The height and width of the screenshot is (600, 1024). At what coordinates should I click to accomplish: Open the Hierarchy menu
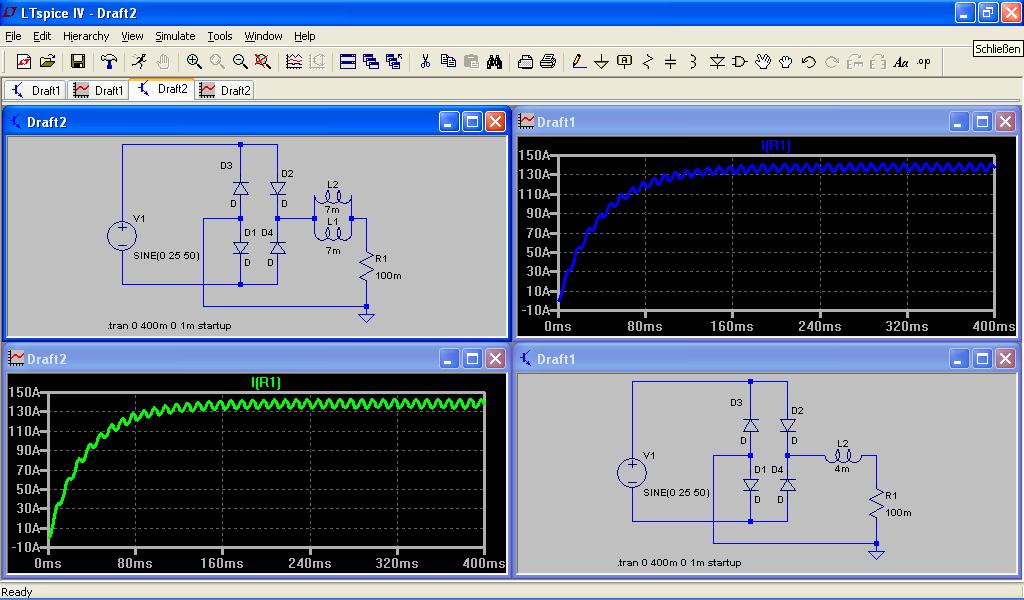[x=86, y=36]
